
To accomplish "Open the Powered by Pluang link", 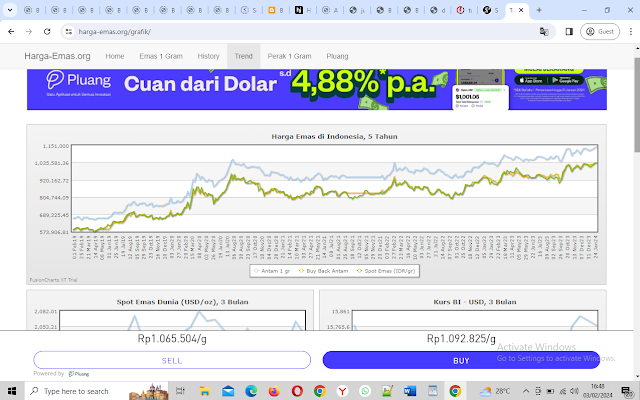I will click(61, 373).
